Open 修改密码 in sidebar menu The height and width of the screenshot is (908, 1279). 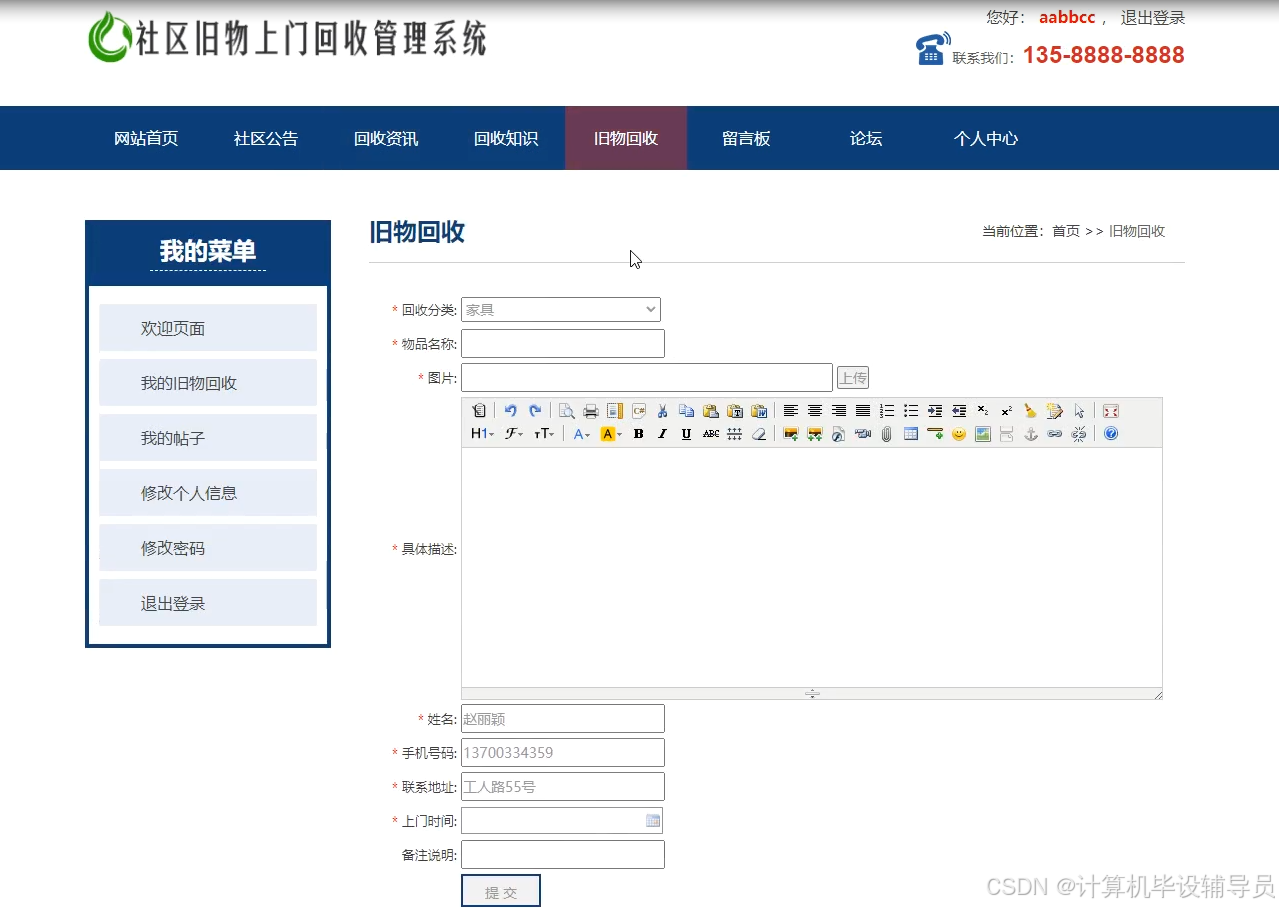tap(208, 548)
